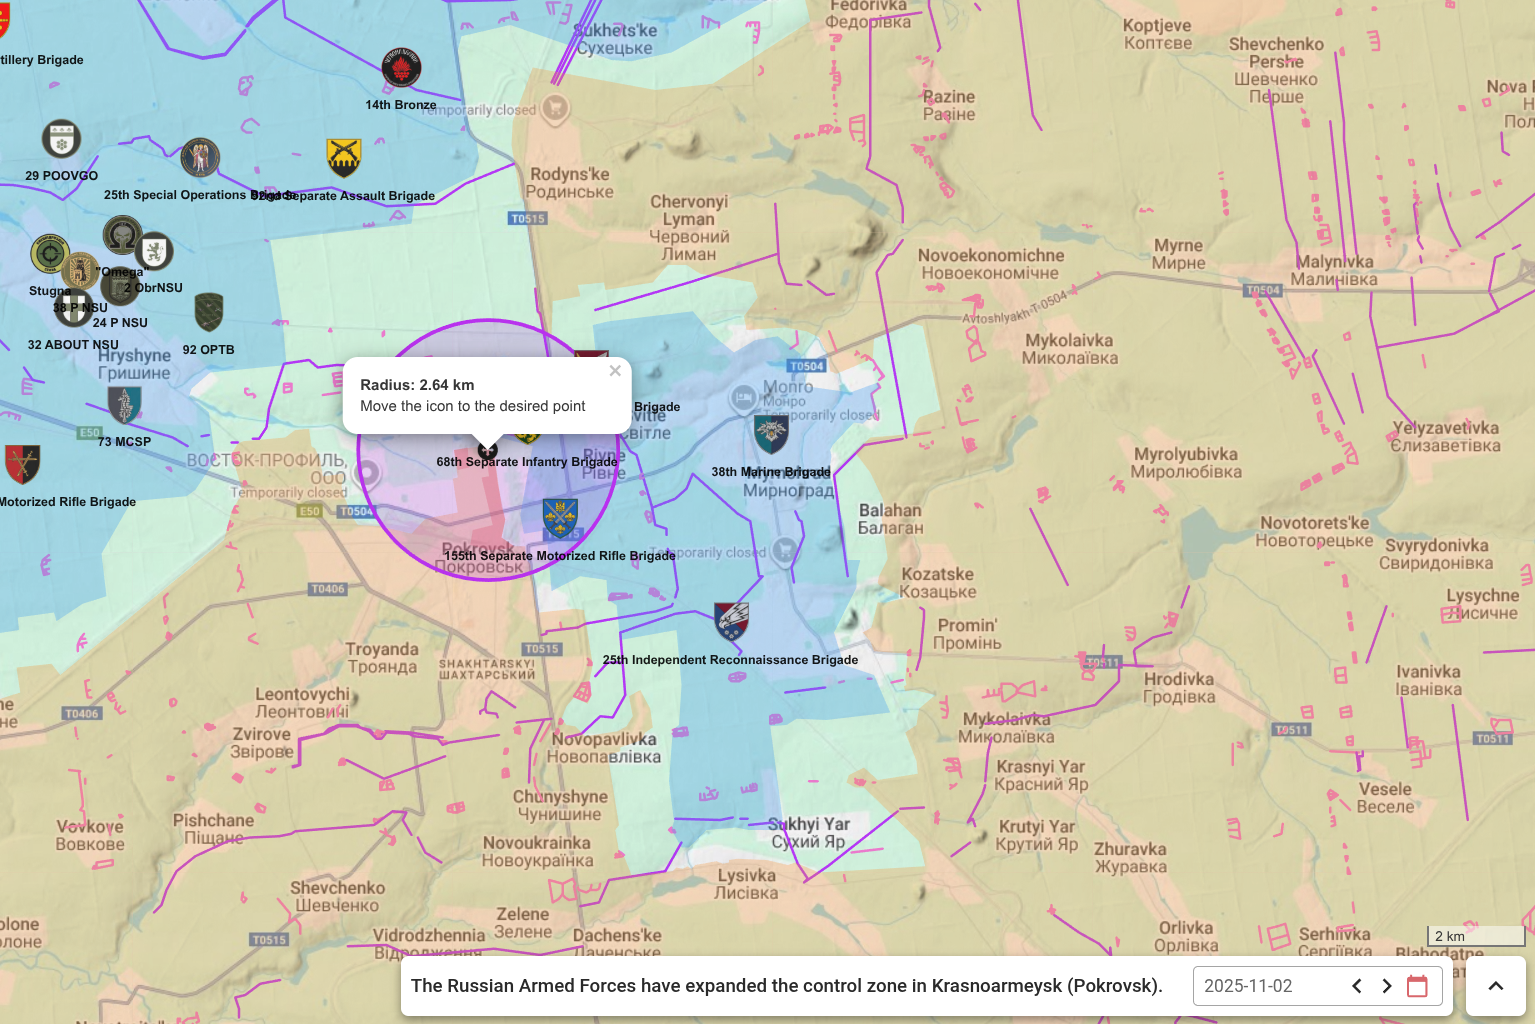The height and width of the screenshot is (1024, 1535).
Task: Select the Balahan village label
Action: click(890, 519)
